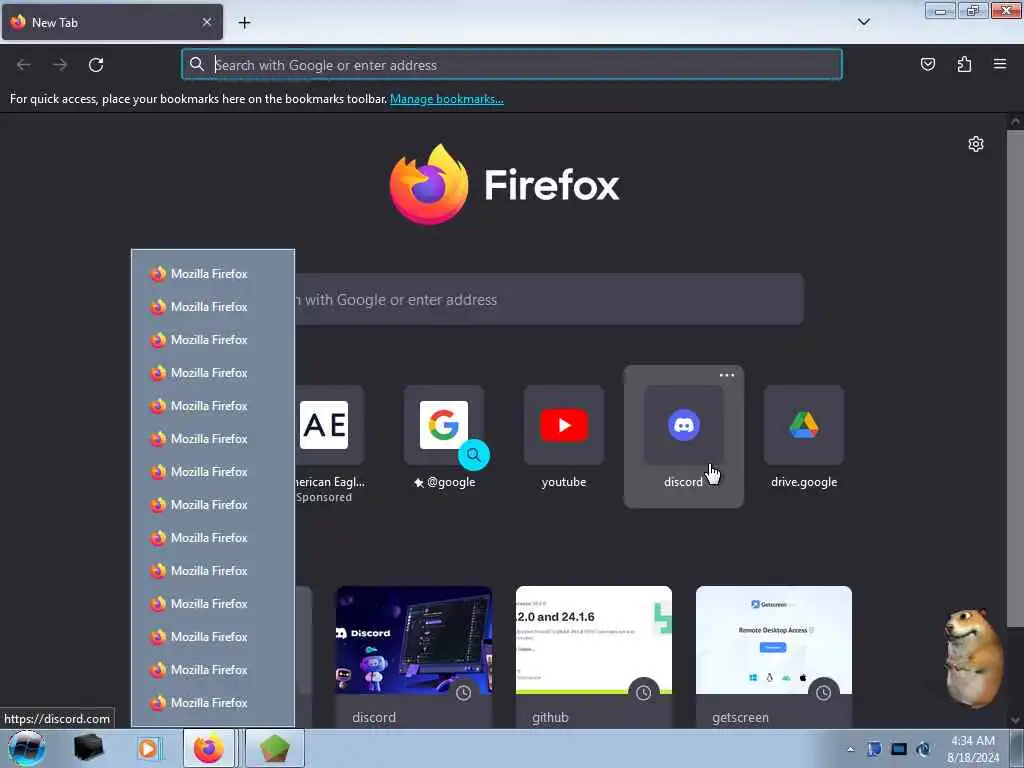This screenshot has height=768, width=1024.
Task: Click the black box taskbar icon
Action: (x=88, y=748)
